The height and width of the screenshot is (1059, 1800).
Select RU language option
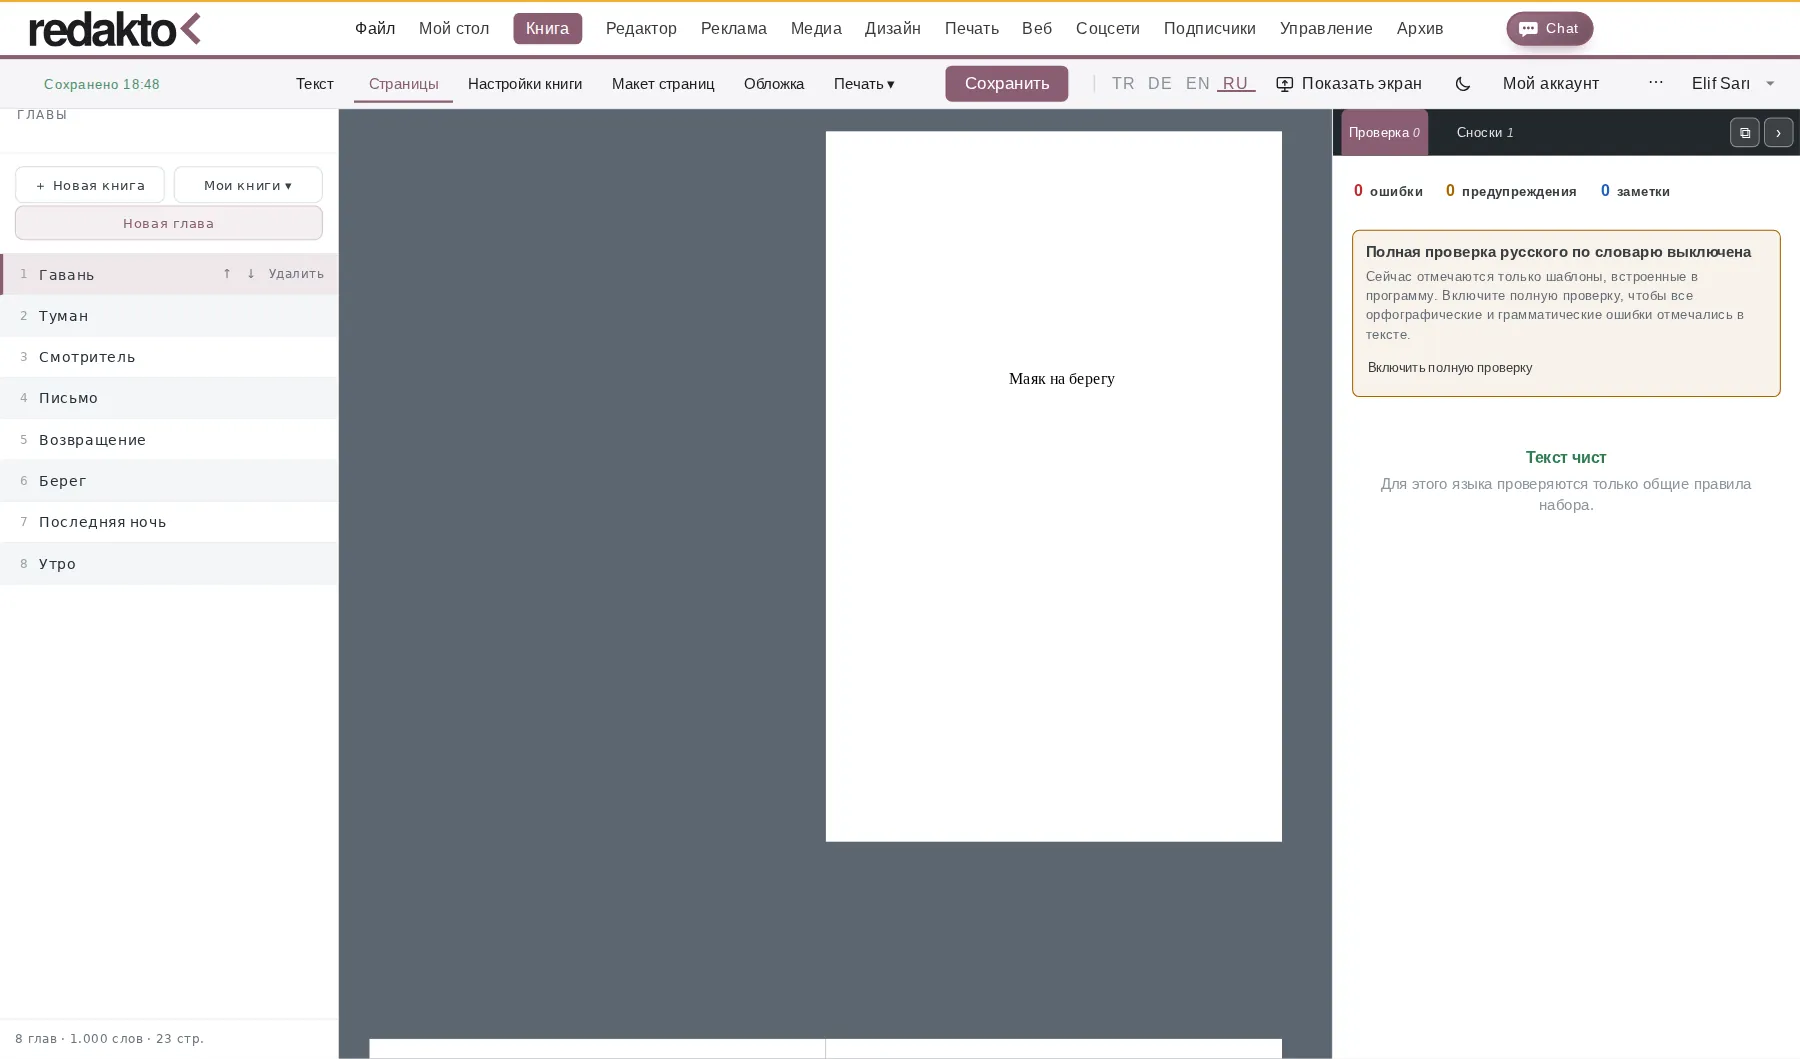pos(1236,84)
